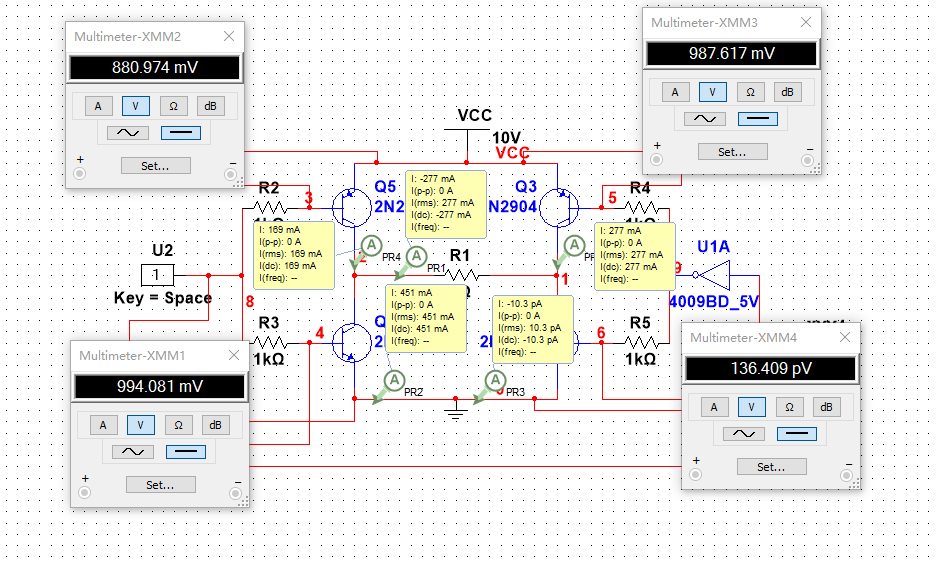Select DC mode on Multimeter-XMM4
Viewport: 937px width, 564px height.
click(797, 434)
